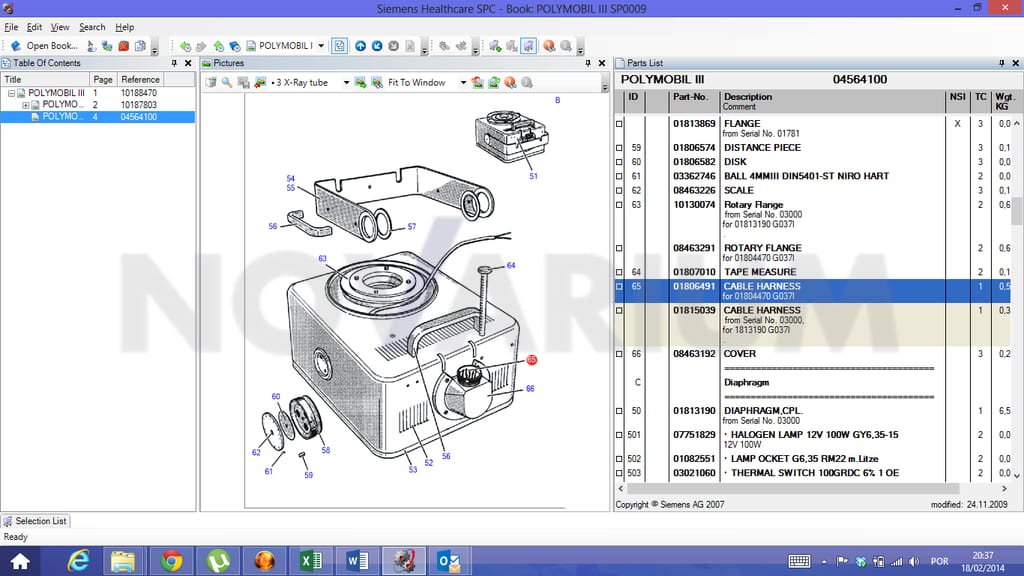Collapse the POLYMOBIL III root tree node

tap(12, 93)
